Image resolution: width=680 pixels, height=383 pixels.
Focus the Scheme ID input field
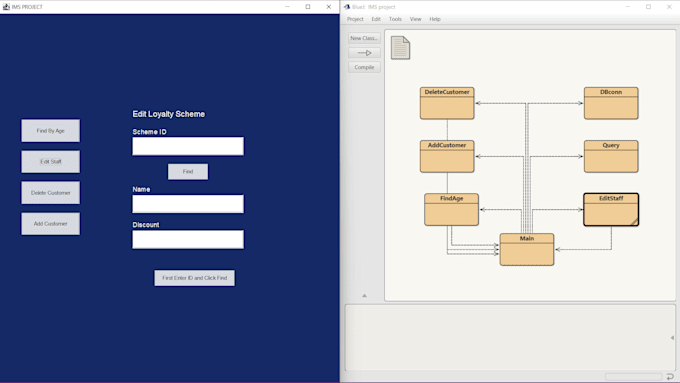(x=188, y=146)
